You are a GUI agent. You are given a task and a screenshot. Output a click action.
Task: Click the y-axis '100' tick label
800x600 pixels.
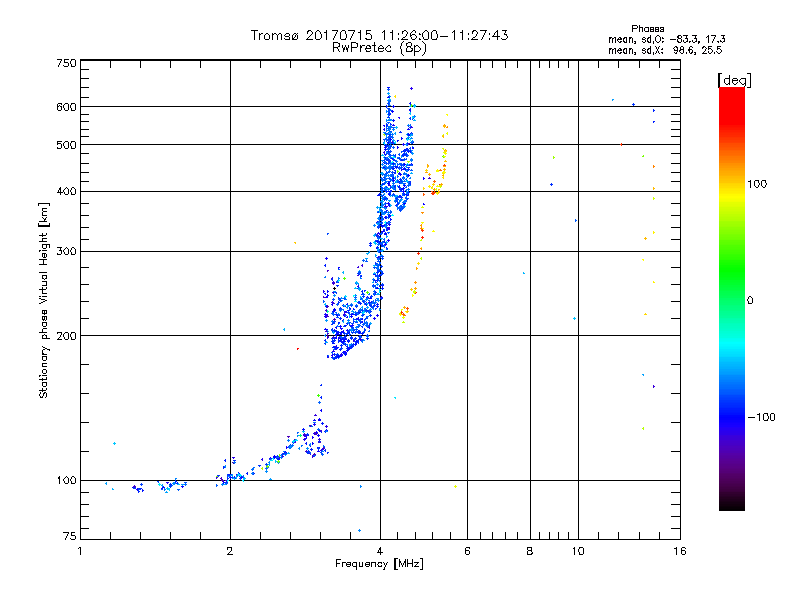pos(67,481)
